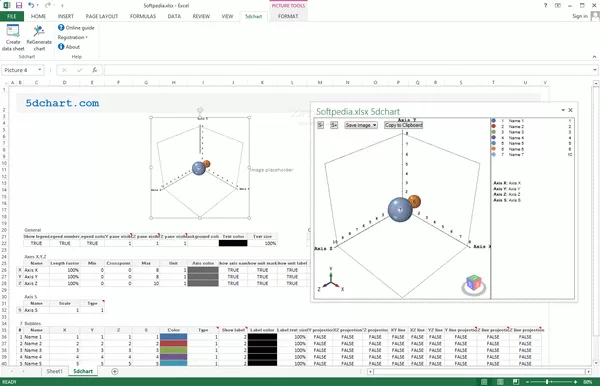Click the Excel application icon in title bar
This screenshot has height=386, width=600.
click(7, 5)
